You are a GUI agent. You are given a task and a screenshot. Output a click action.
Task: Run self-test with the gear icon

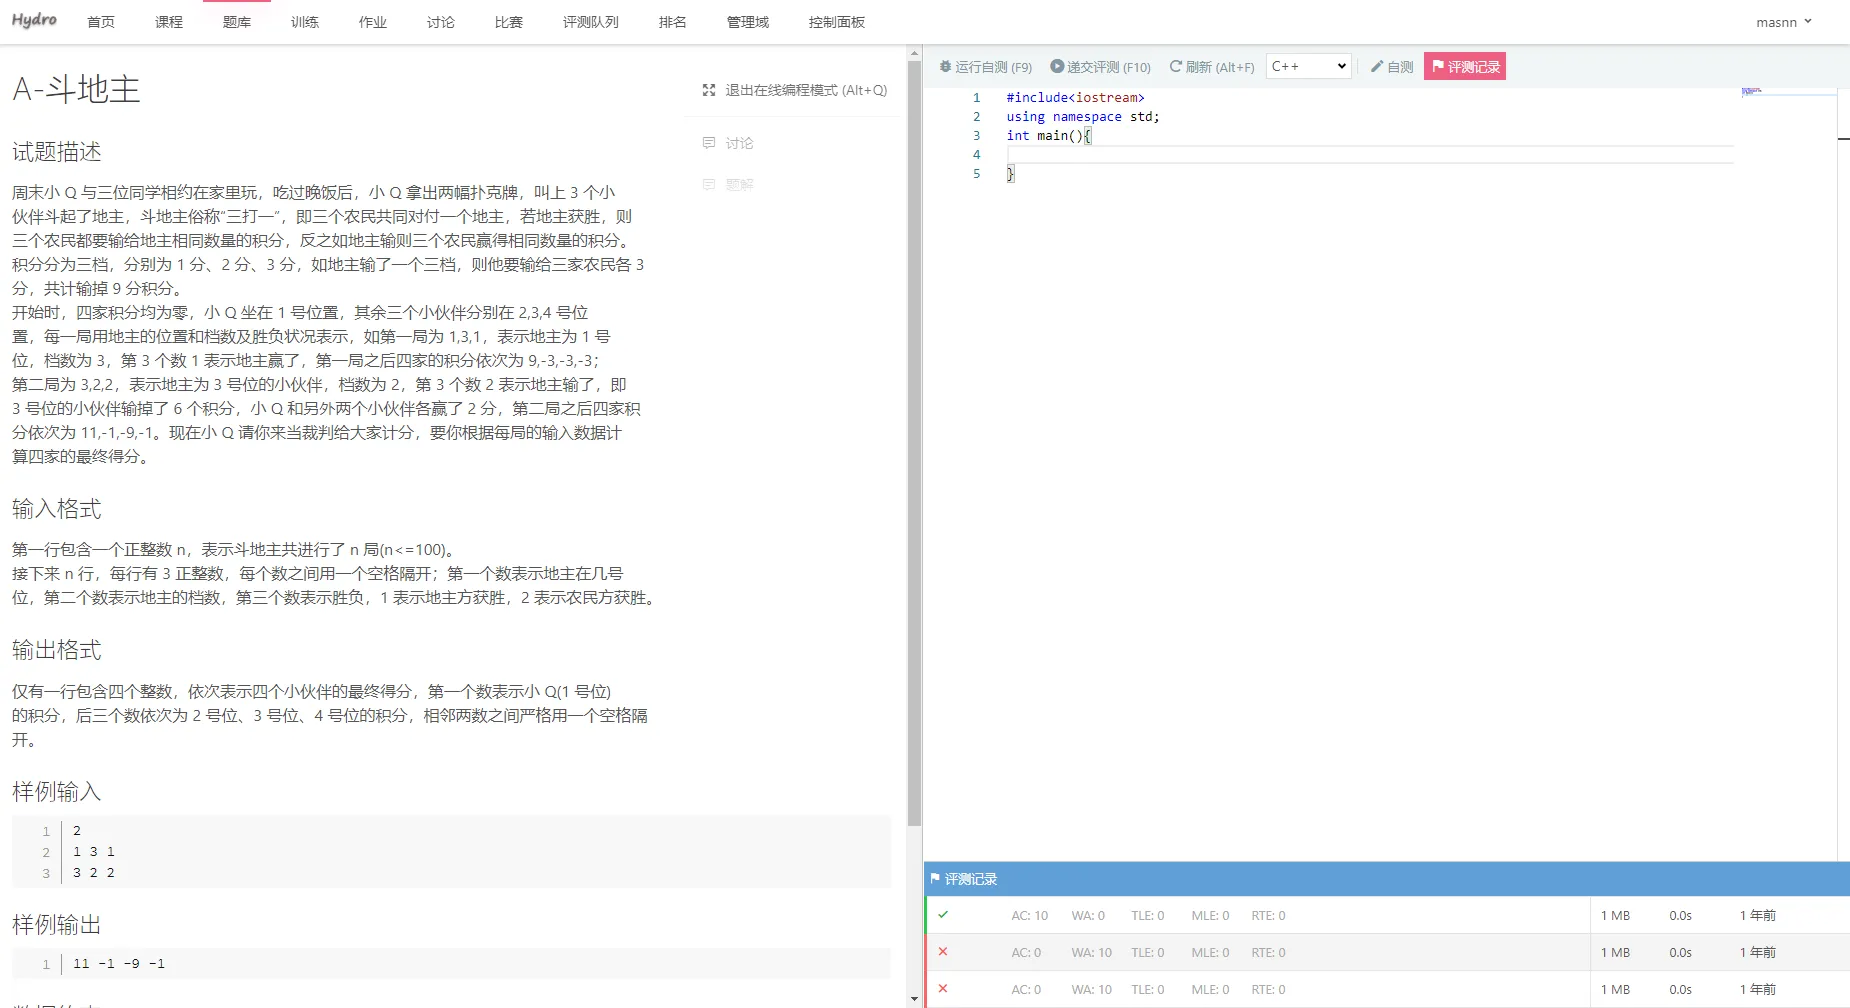(985, 67)
